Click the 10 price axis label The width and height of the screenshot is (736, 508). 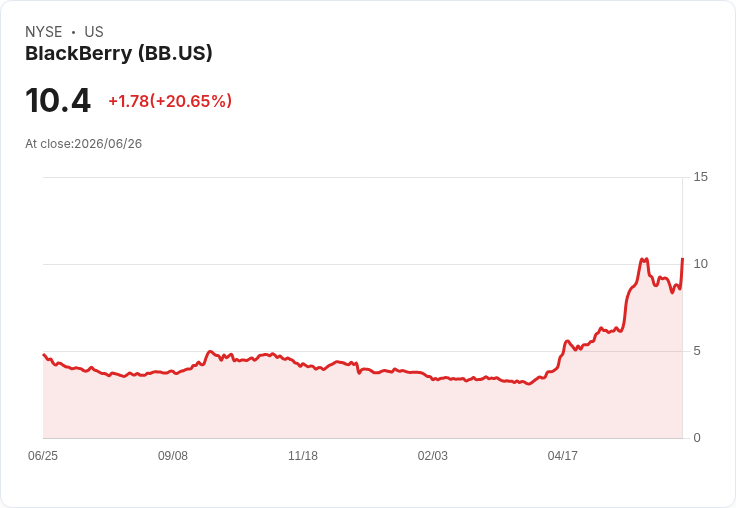click(700, 264)
